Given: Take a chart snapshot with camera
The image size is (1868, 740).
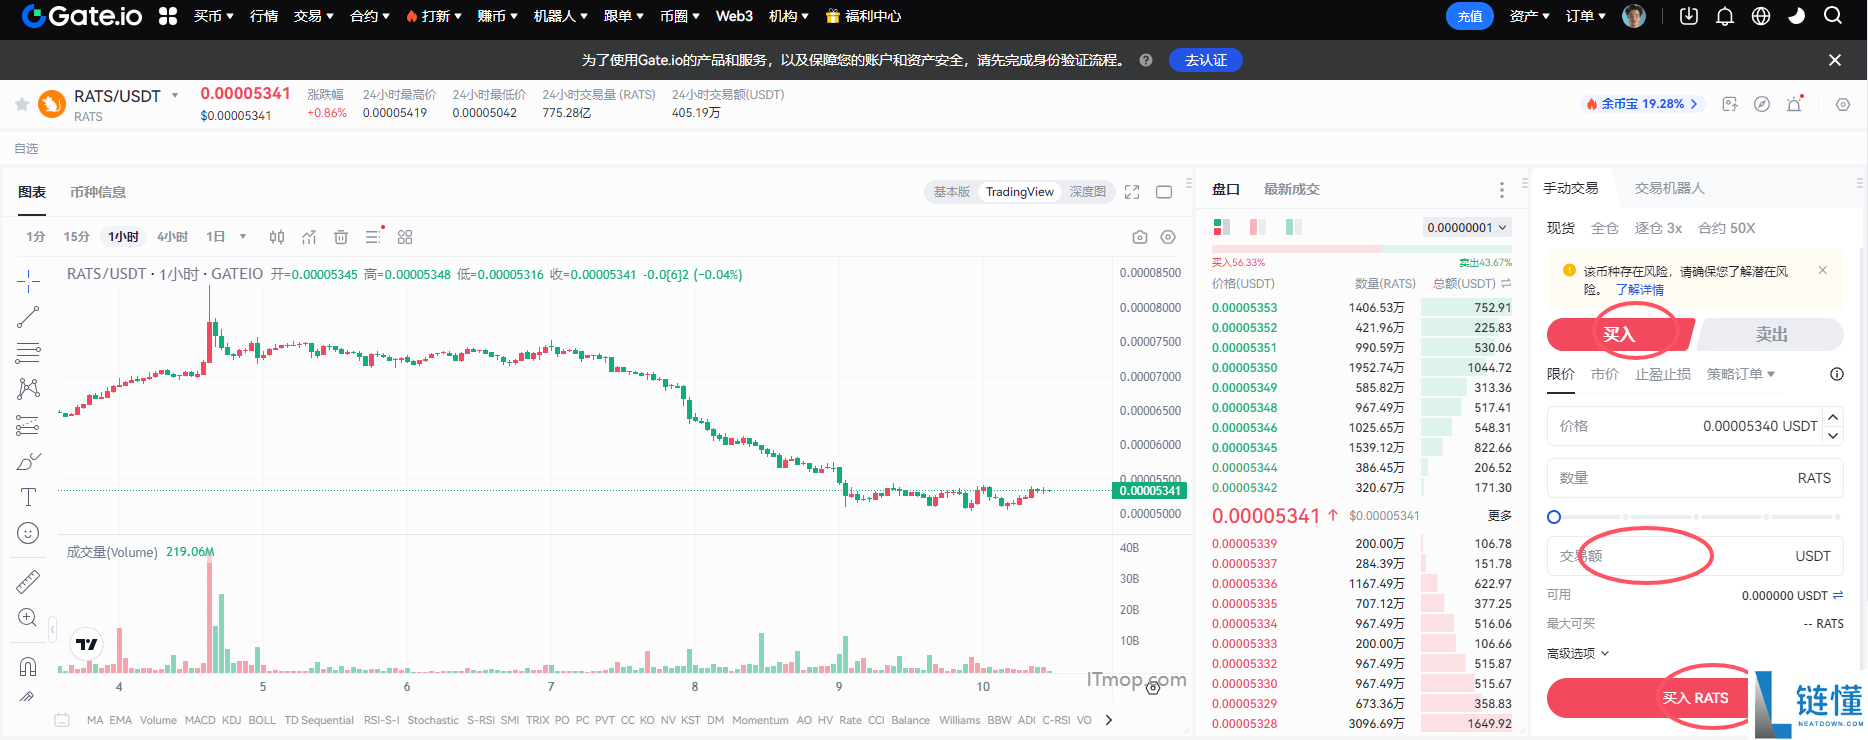Looking at the screenshot, I should tap(1140, 237).
